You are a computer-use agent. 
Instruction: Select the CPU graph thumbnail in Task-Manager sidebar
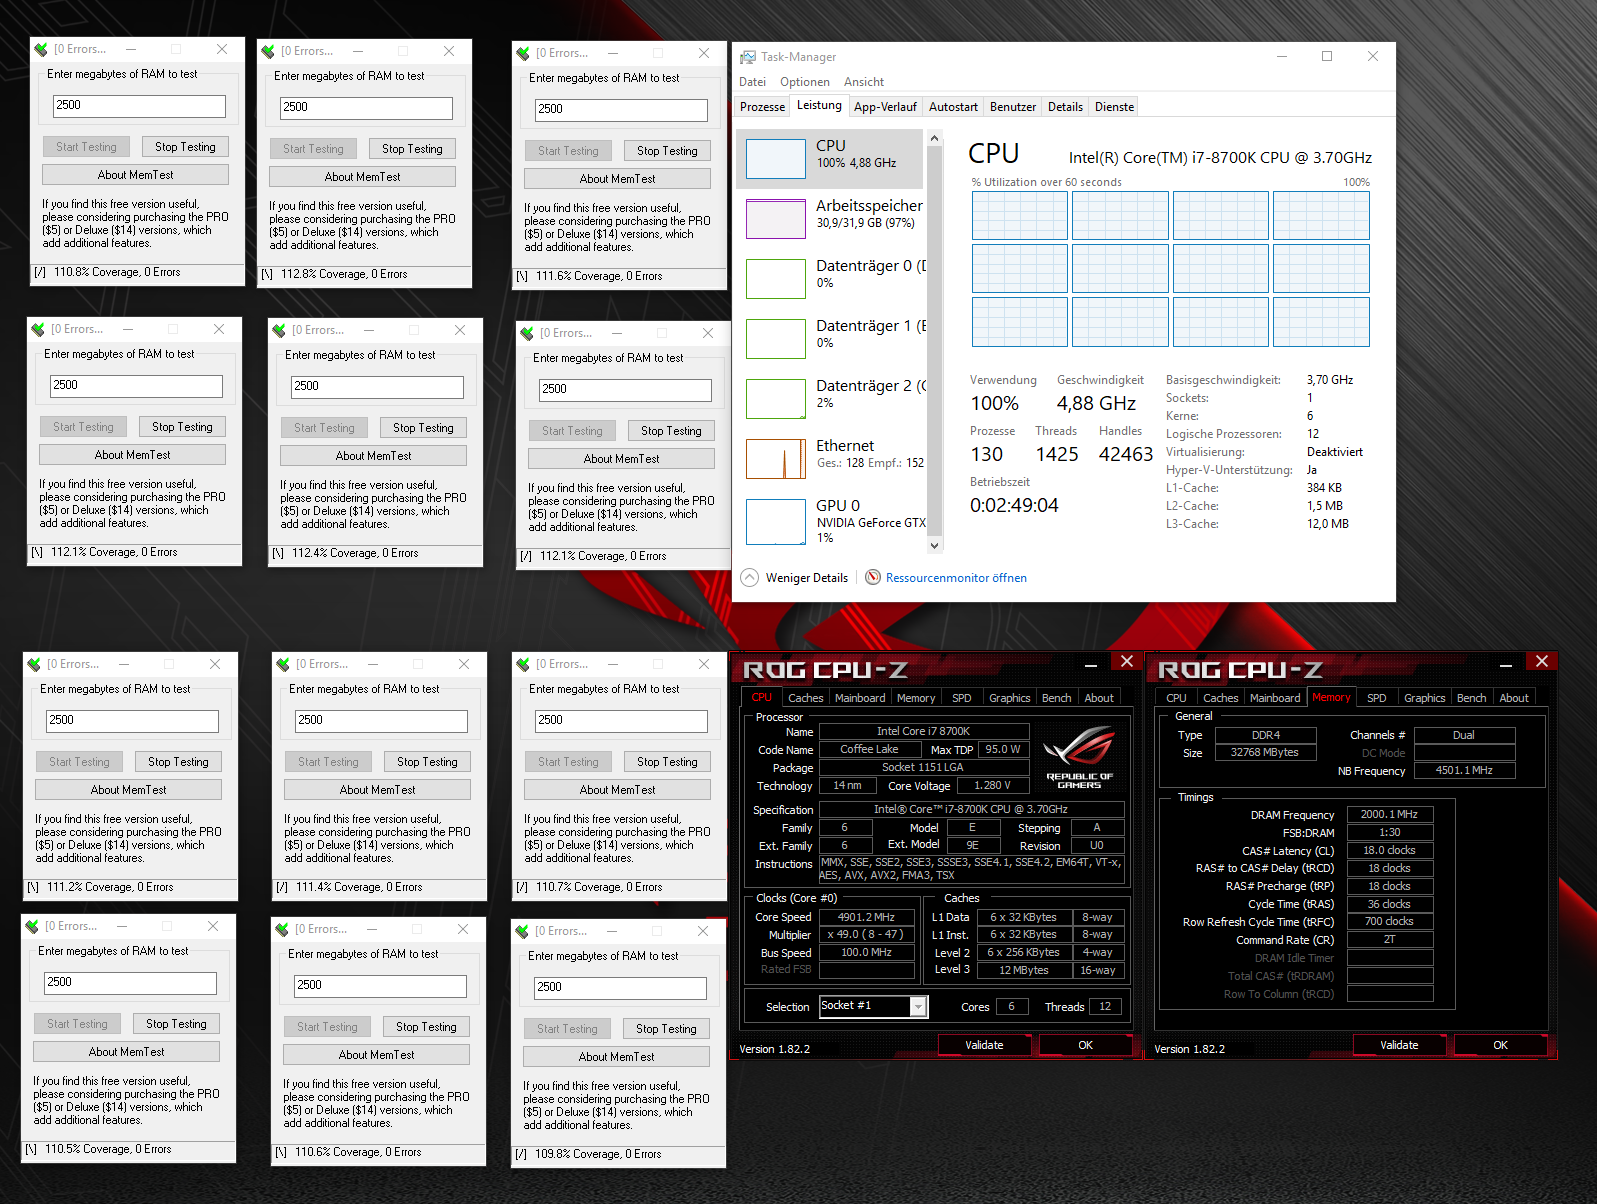point(776,159)
